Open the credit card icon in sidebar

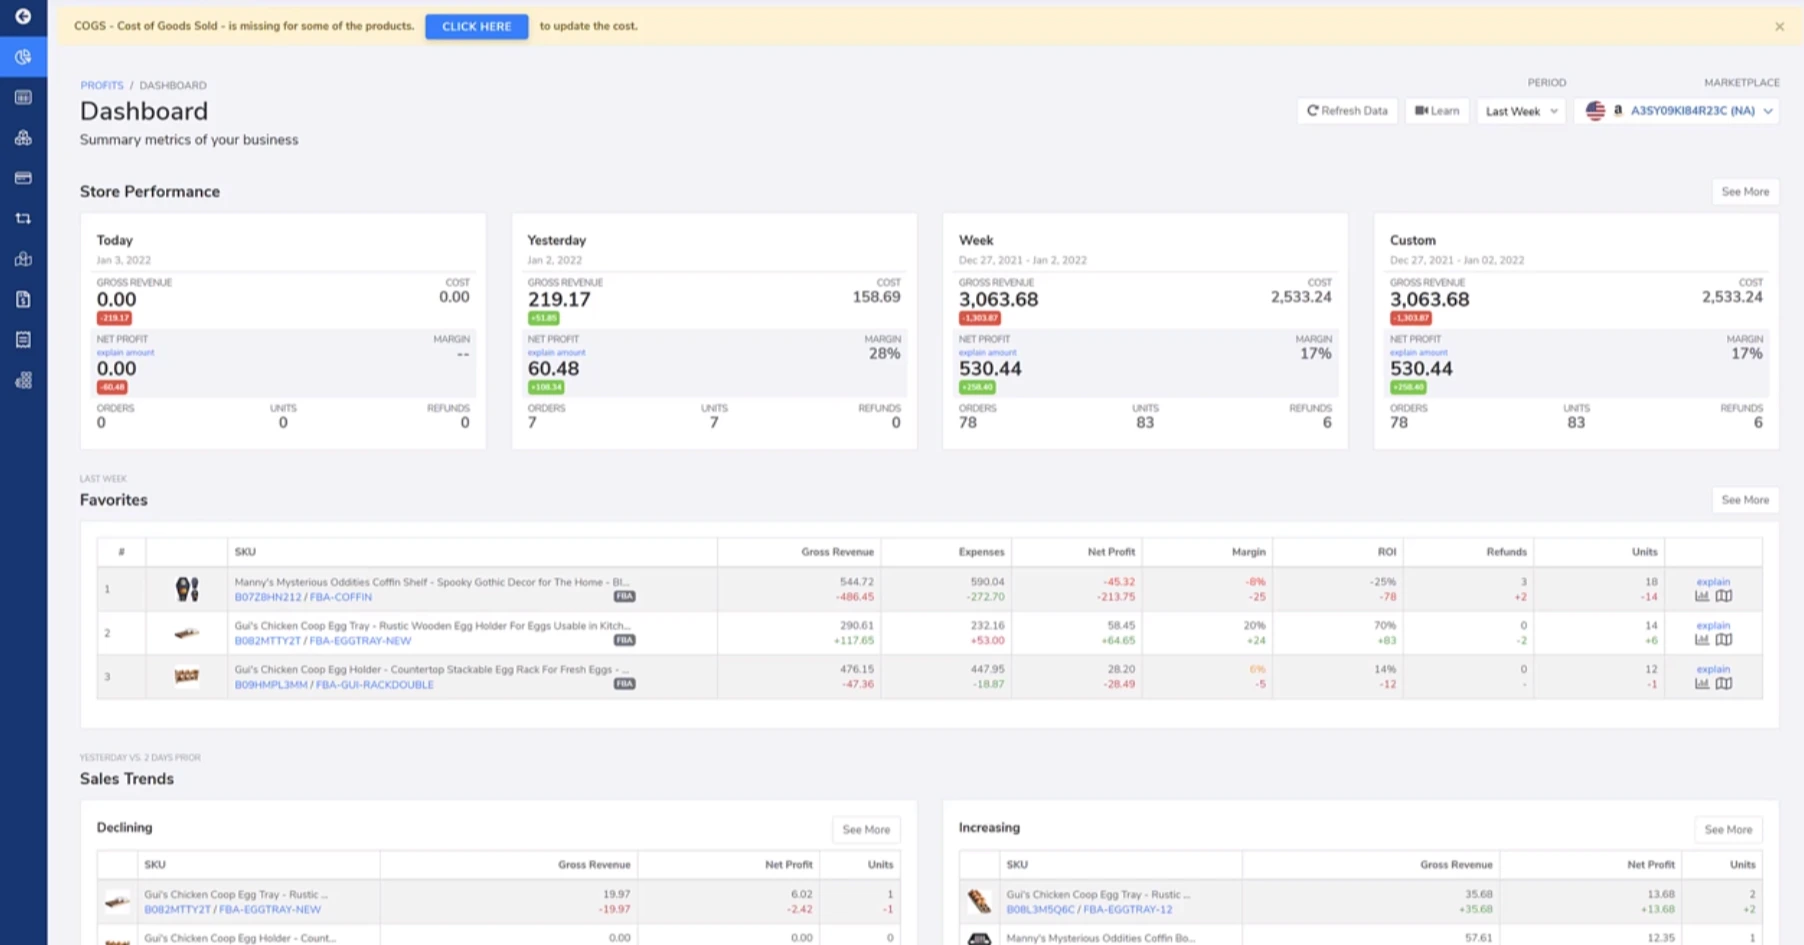(23, 178)
